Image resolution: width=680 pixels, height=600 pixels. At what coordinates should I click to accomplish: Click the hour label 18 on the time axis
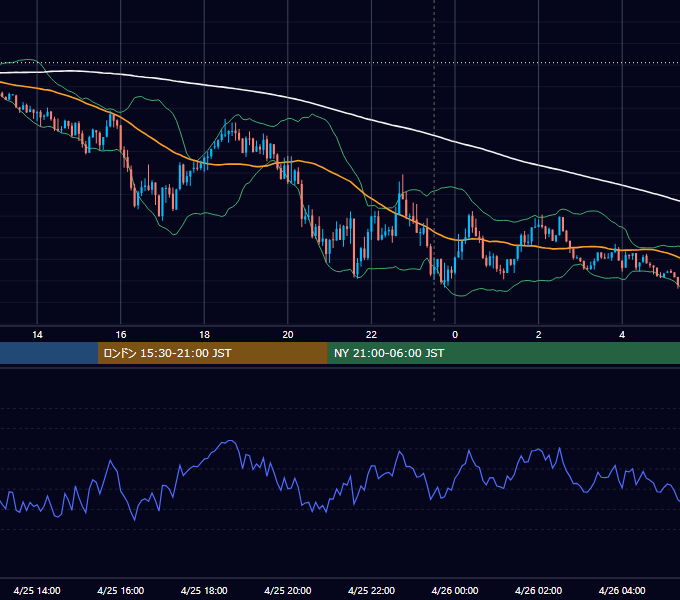click(204, 335)
